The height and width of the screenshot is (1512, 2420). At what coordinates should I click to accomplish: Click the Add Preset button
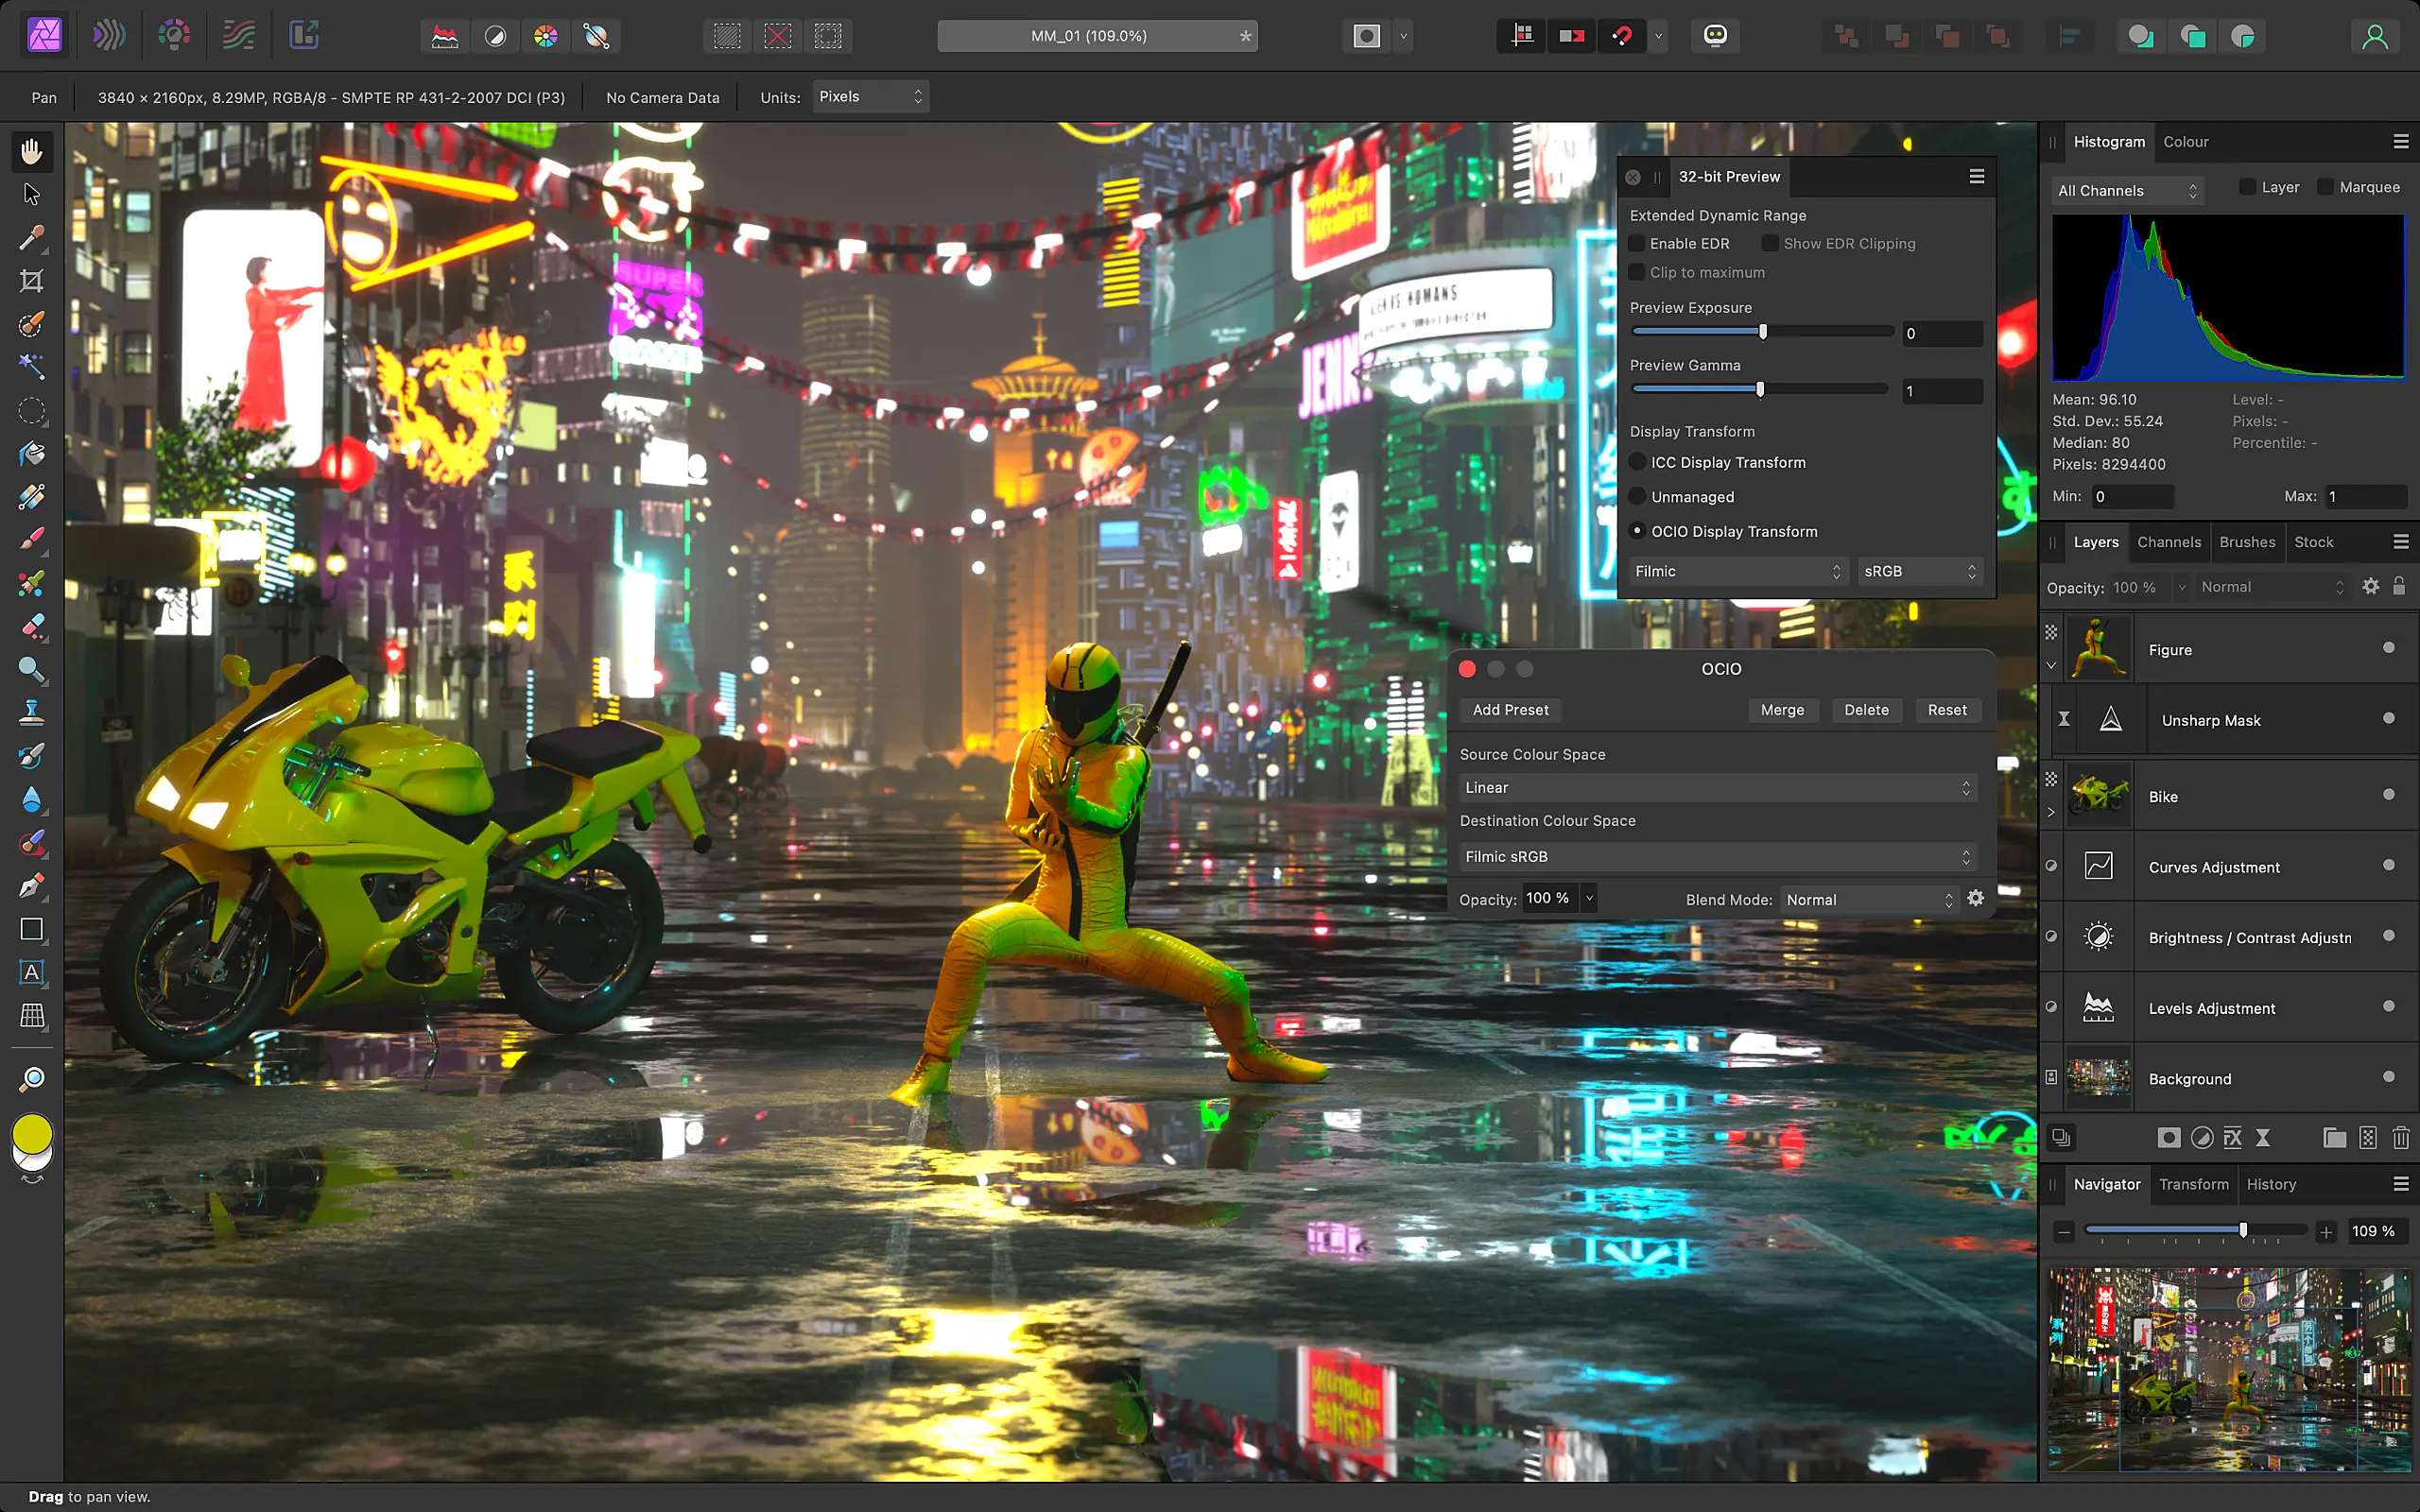(1510, 710)
